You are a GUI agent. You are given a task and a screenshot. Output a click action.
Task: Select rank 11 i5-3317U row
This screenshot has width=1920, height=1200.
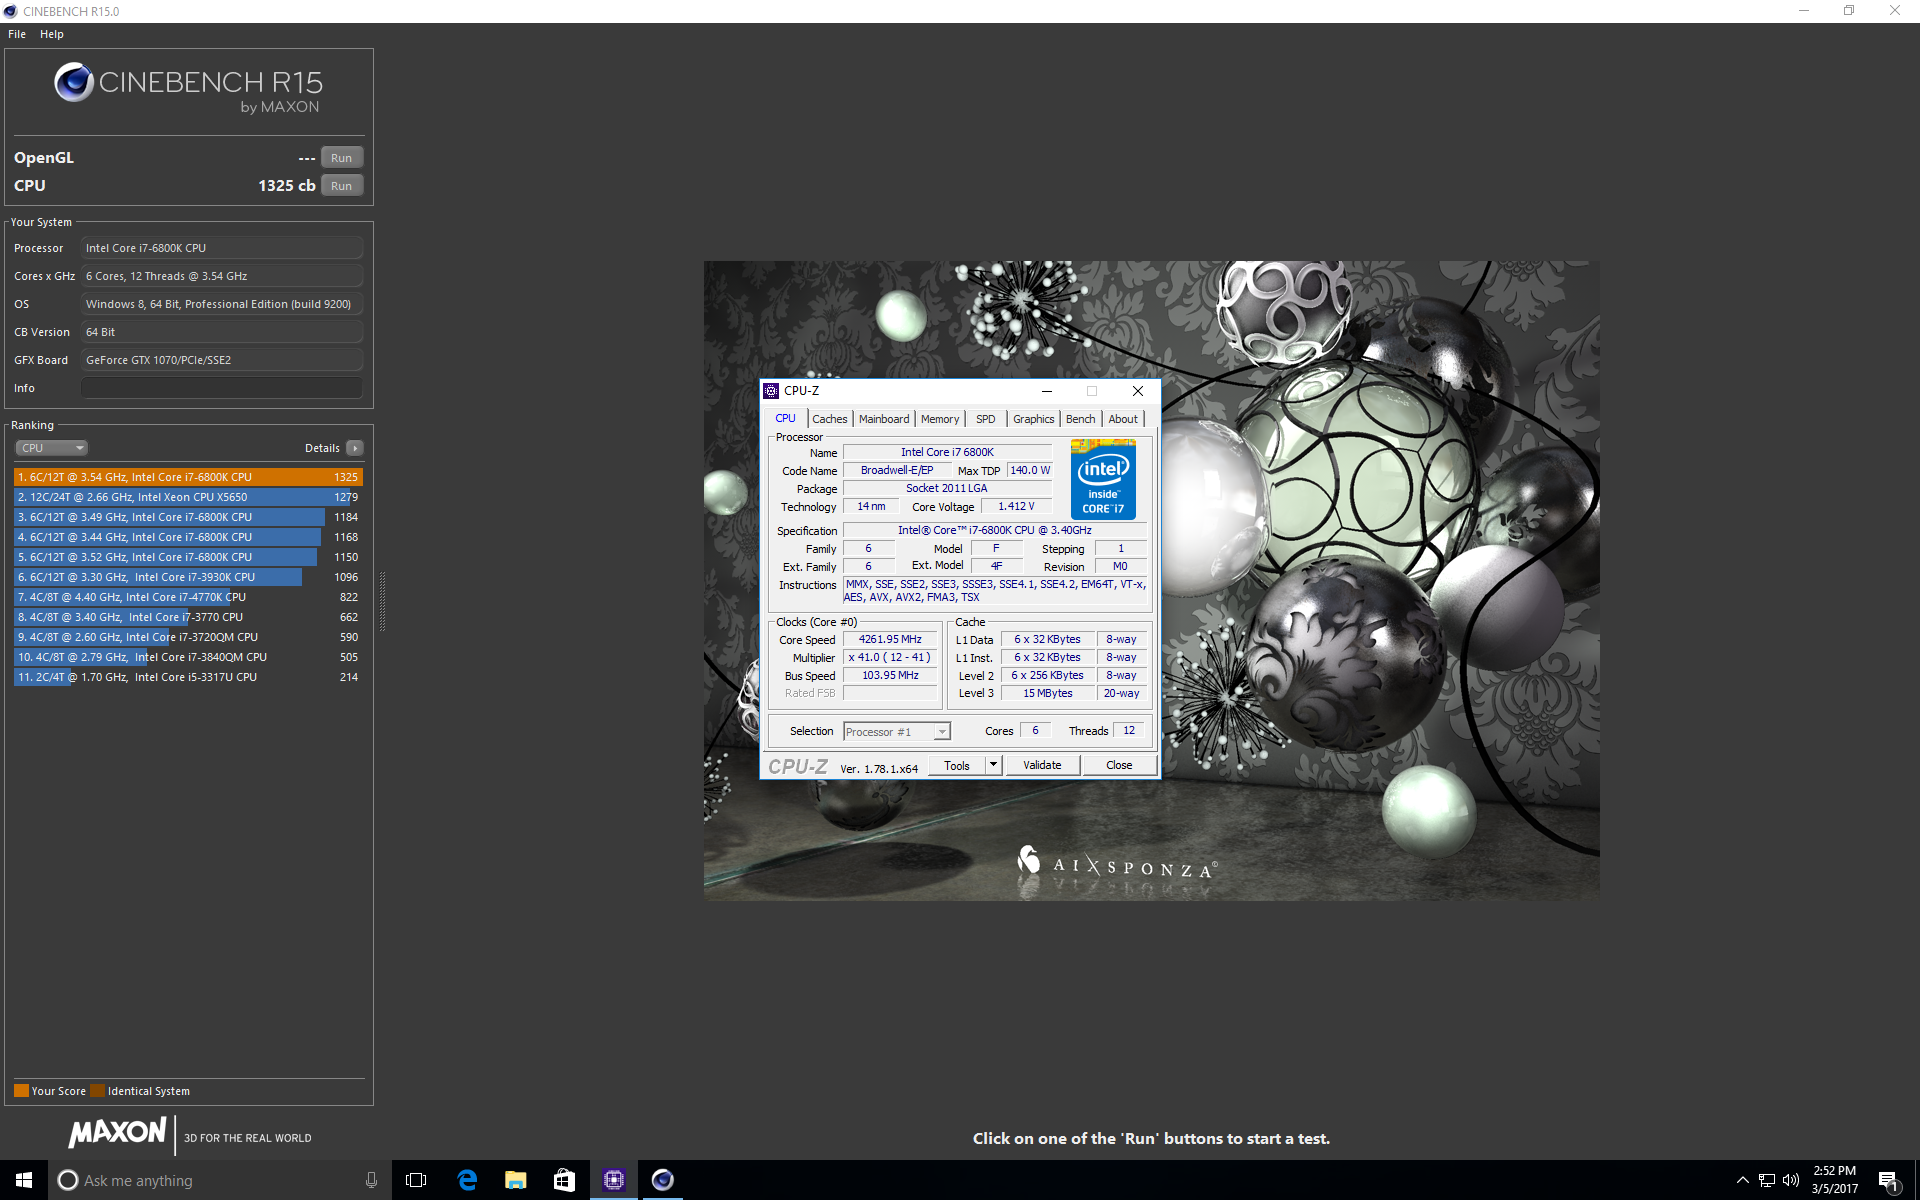188,677
